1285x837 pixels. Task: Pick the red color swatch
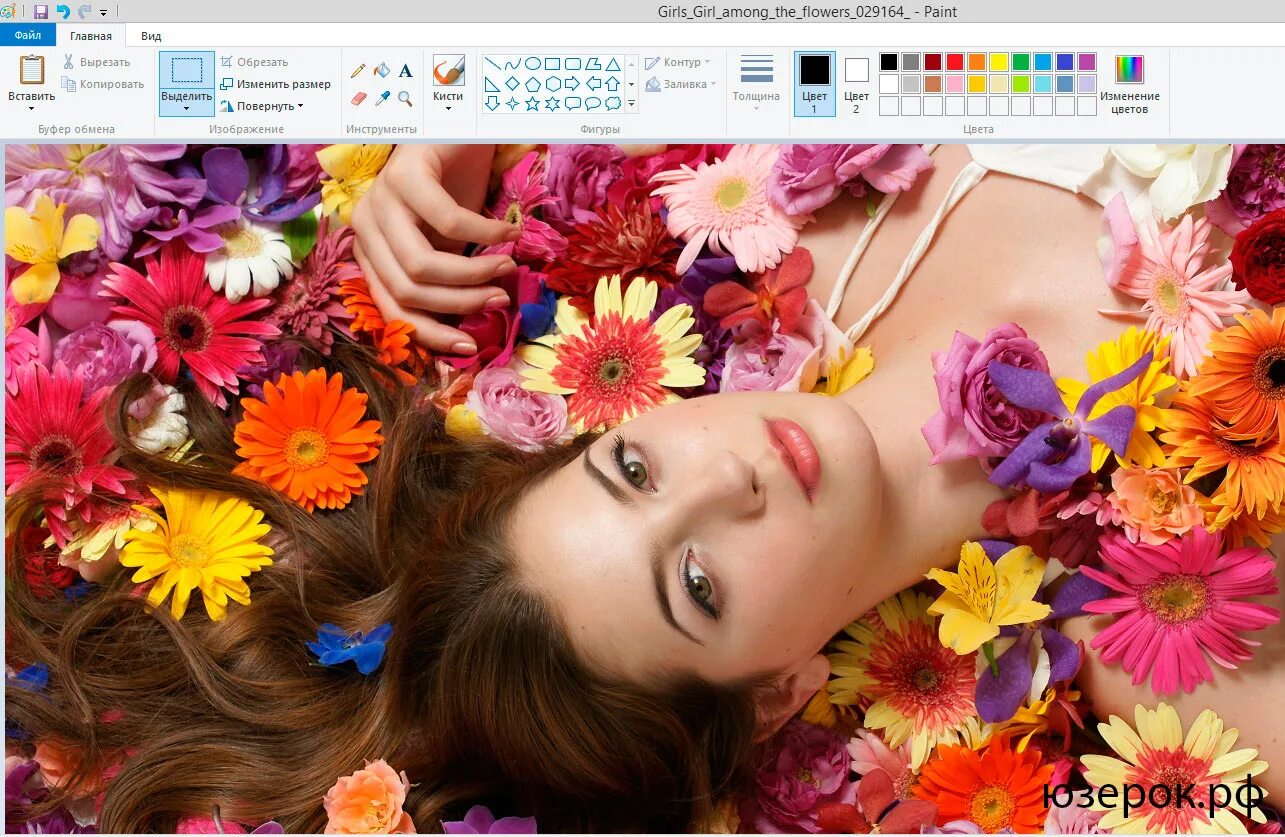(x=955, y=62)
